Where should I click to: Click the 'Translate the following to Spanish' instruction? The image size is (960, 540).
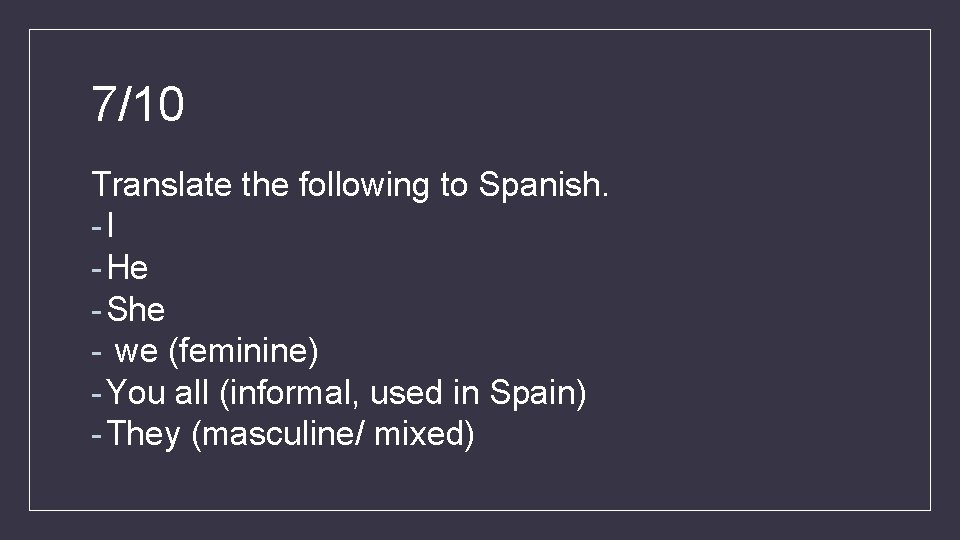(349, 185)
